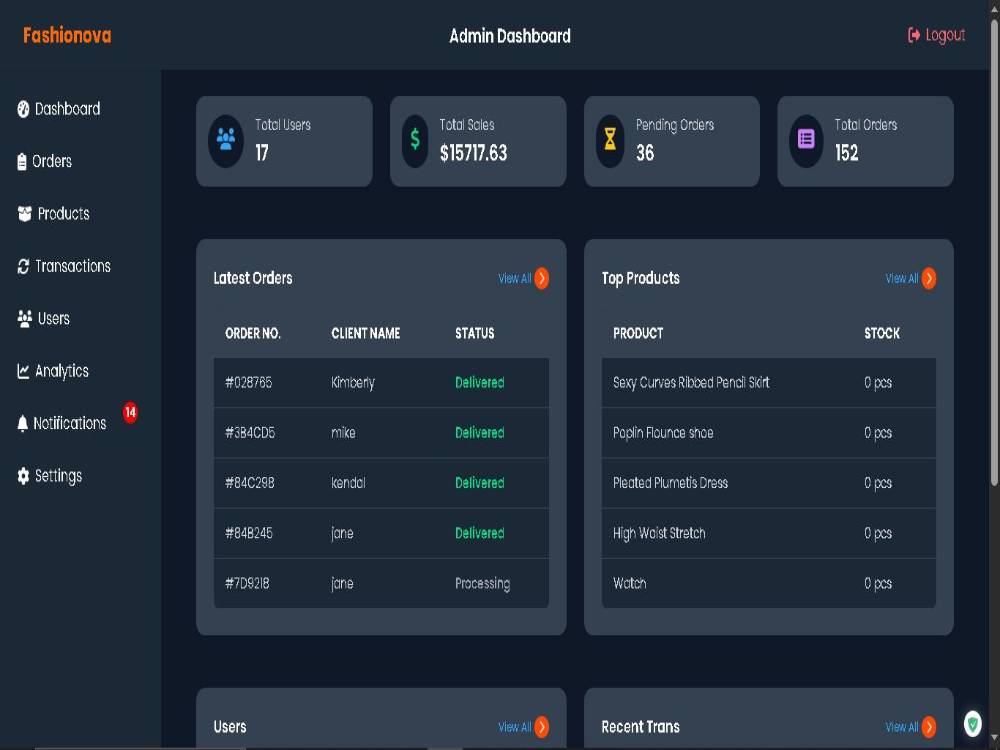Click orange arrow in Recent Trans panel
The image size is (1000, 750).
click(x=929, y=726)
